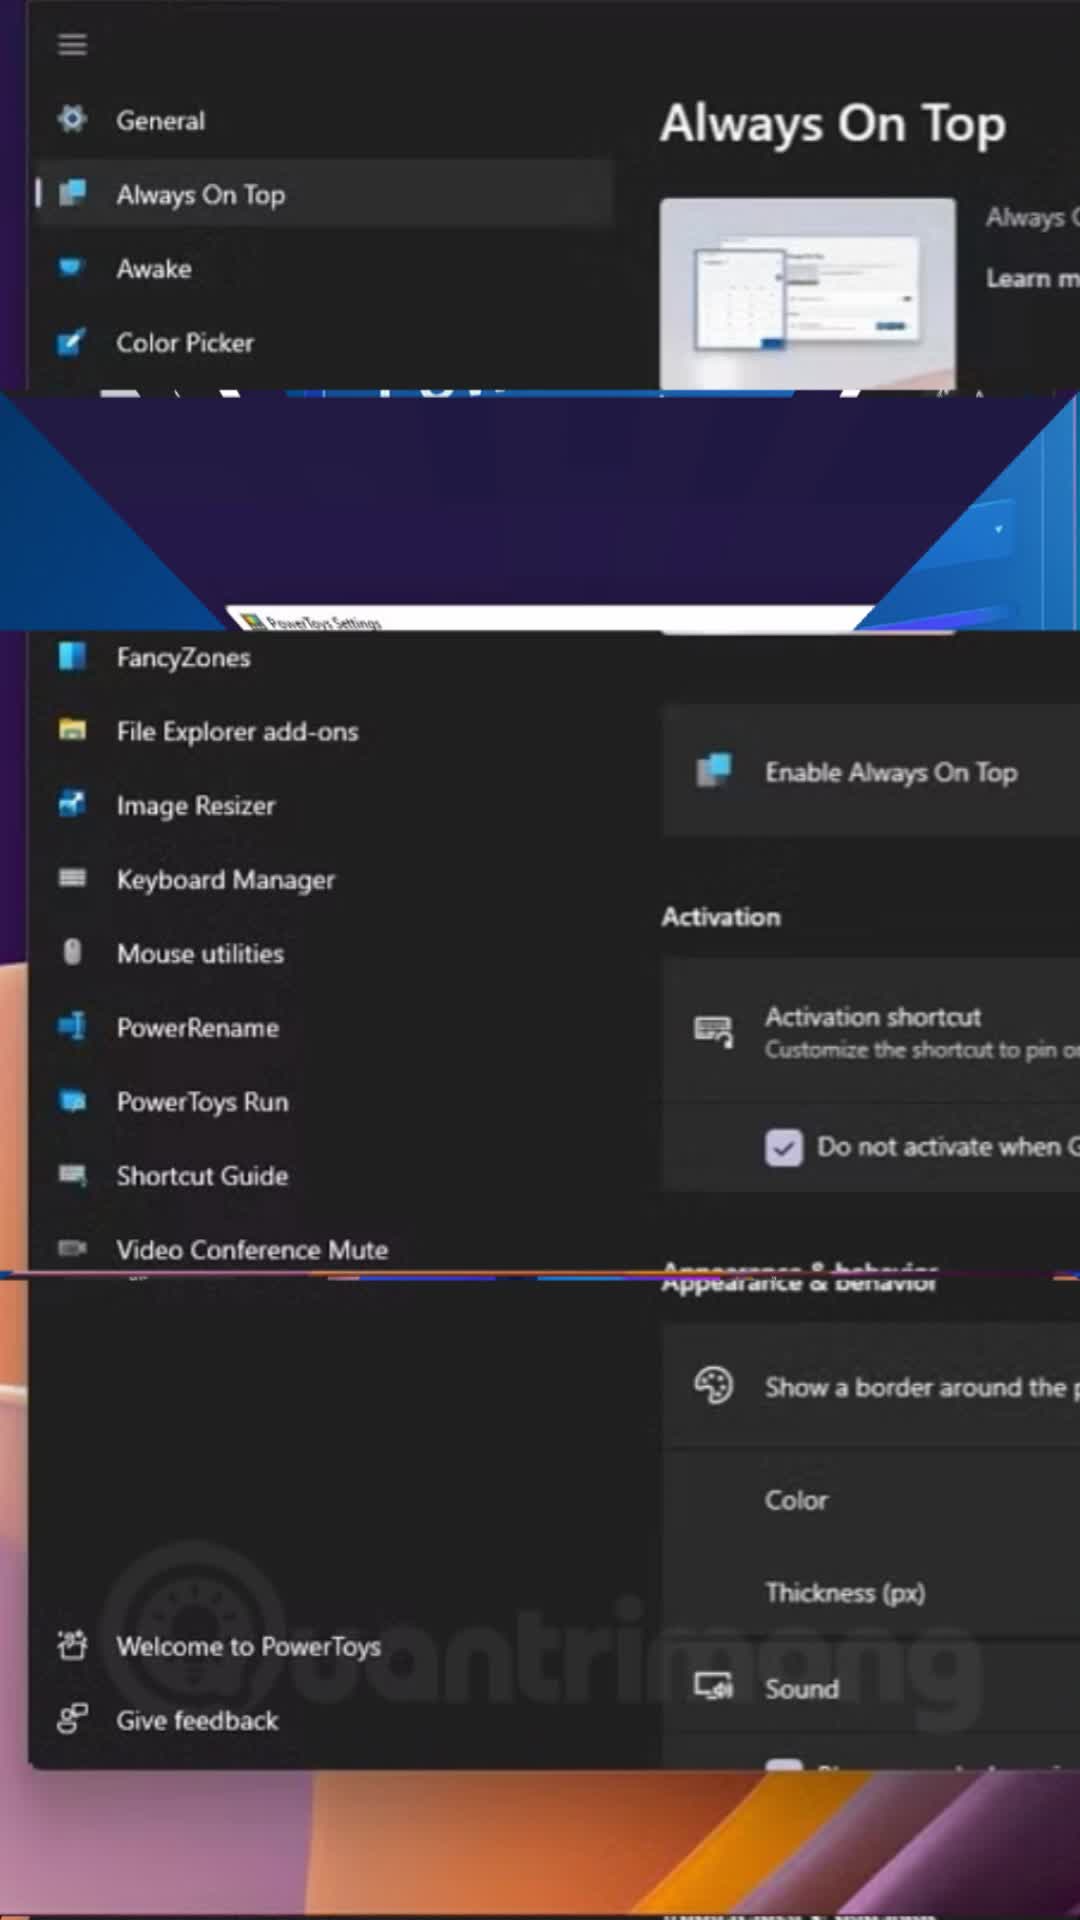This screenshot has height=1920, width=1080.
Task: Click the Show a border around label
Action: click(922, 1387)
